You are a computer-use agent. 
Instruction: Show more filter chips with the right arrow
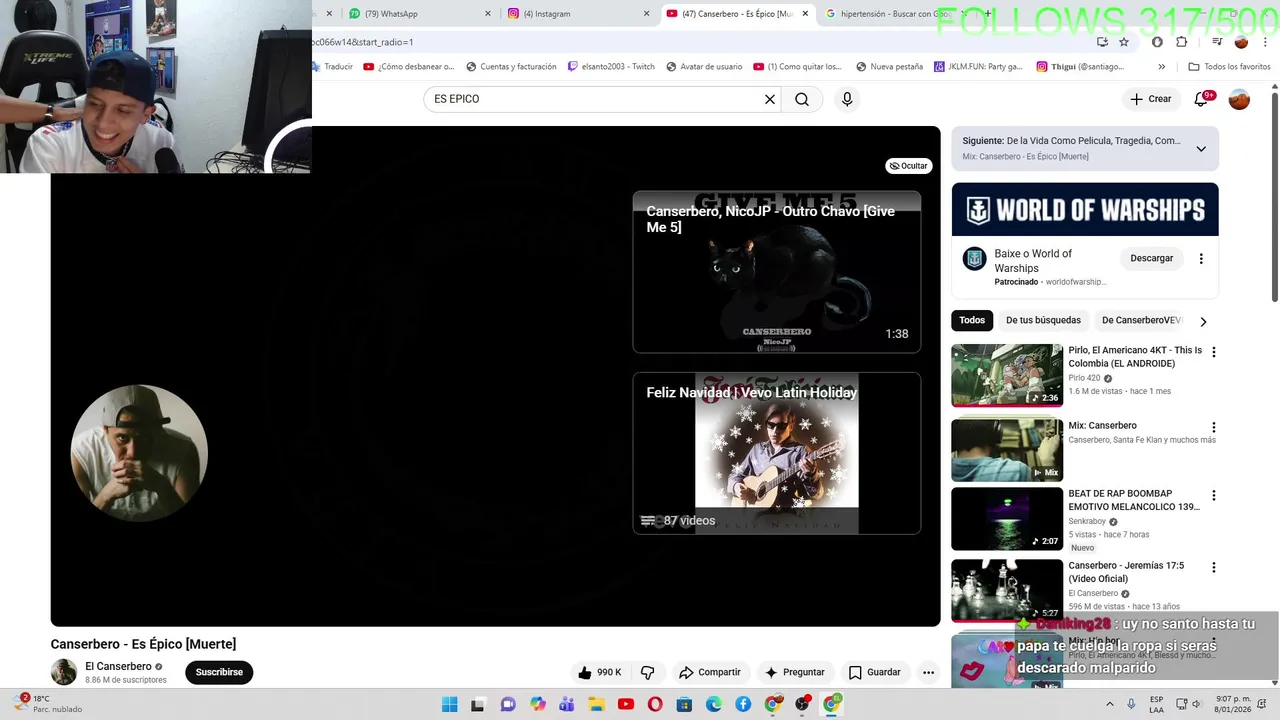(x=1203, y=321)
